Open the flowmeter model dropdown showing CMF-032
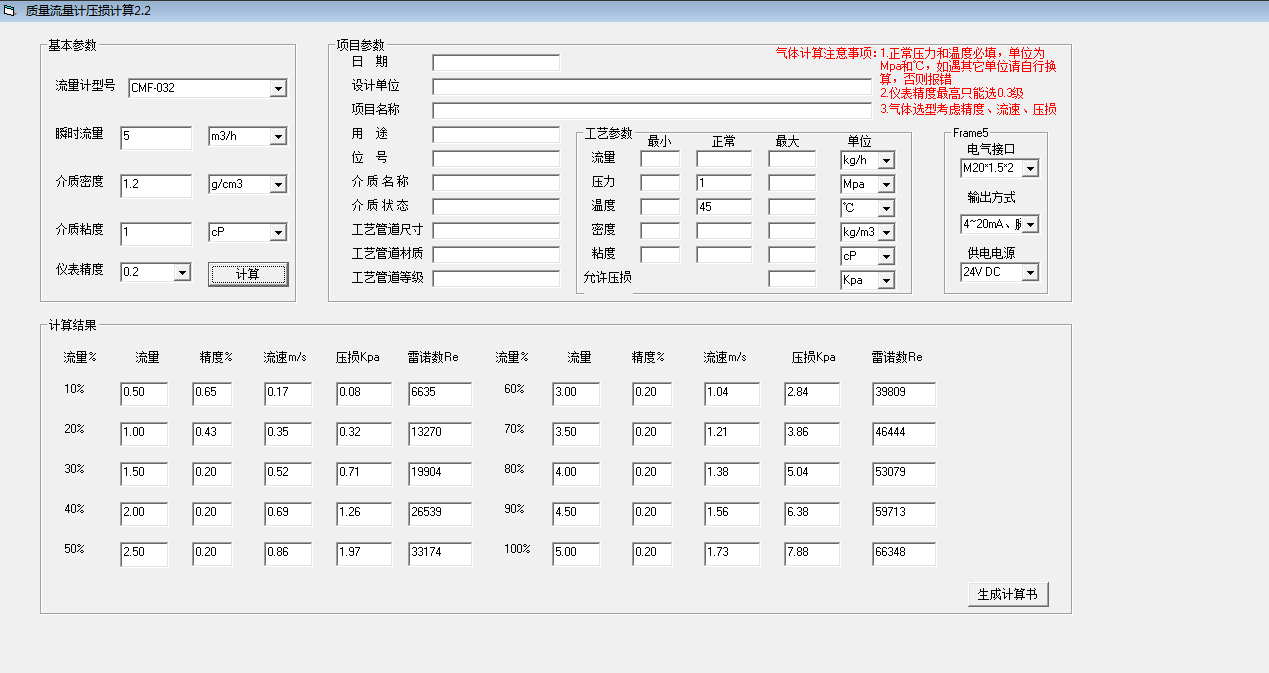The width and height of the screenshot is (1269, 673). tap(279, 88)
